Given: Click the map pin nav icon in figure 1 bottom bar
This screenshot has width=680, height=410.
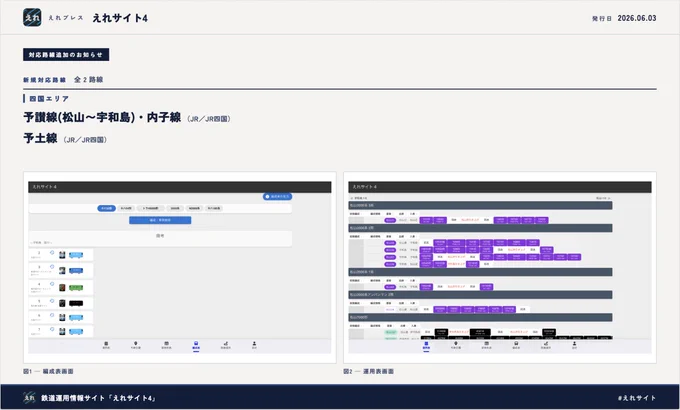Looking at the screenshot, I should tap(136, 345).
